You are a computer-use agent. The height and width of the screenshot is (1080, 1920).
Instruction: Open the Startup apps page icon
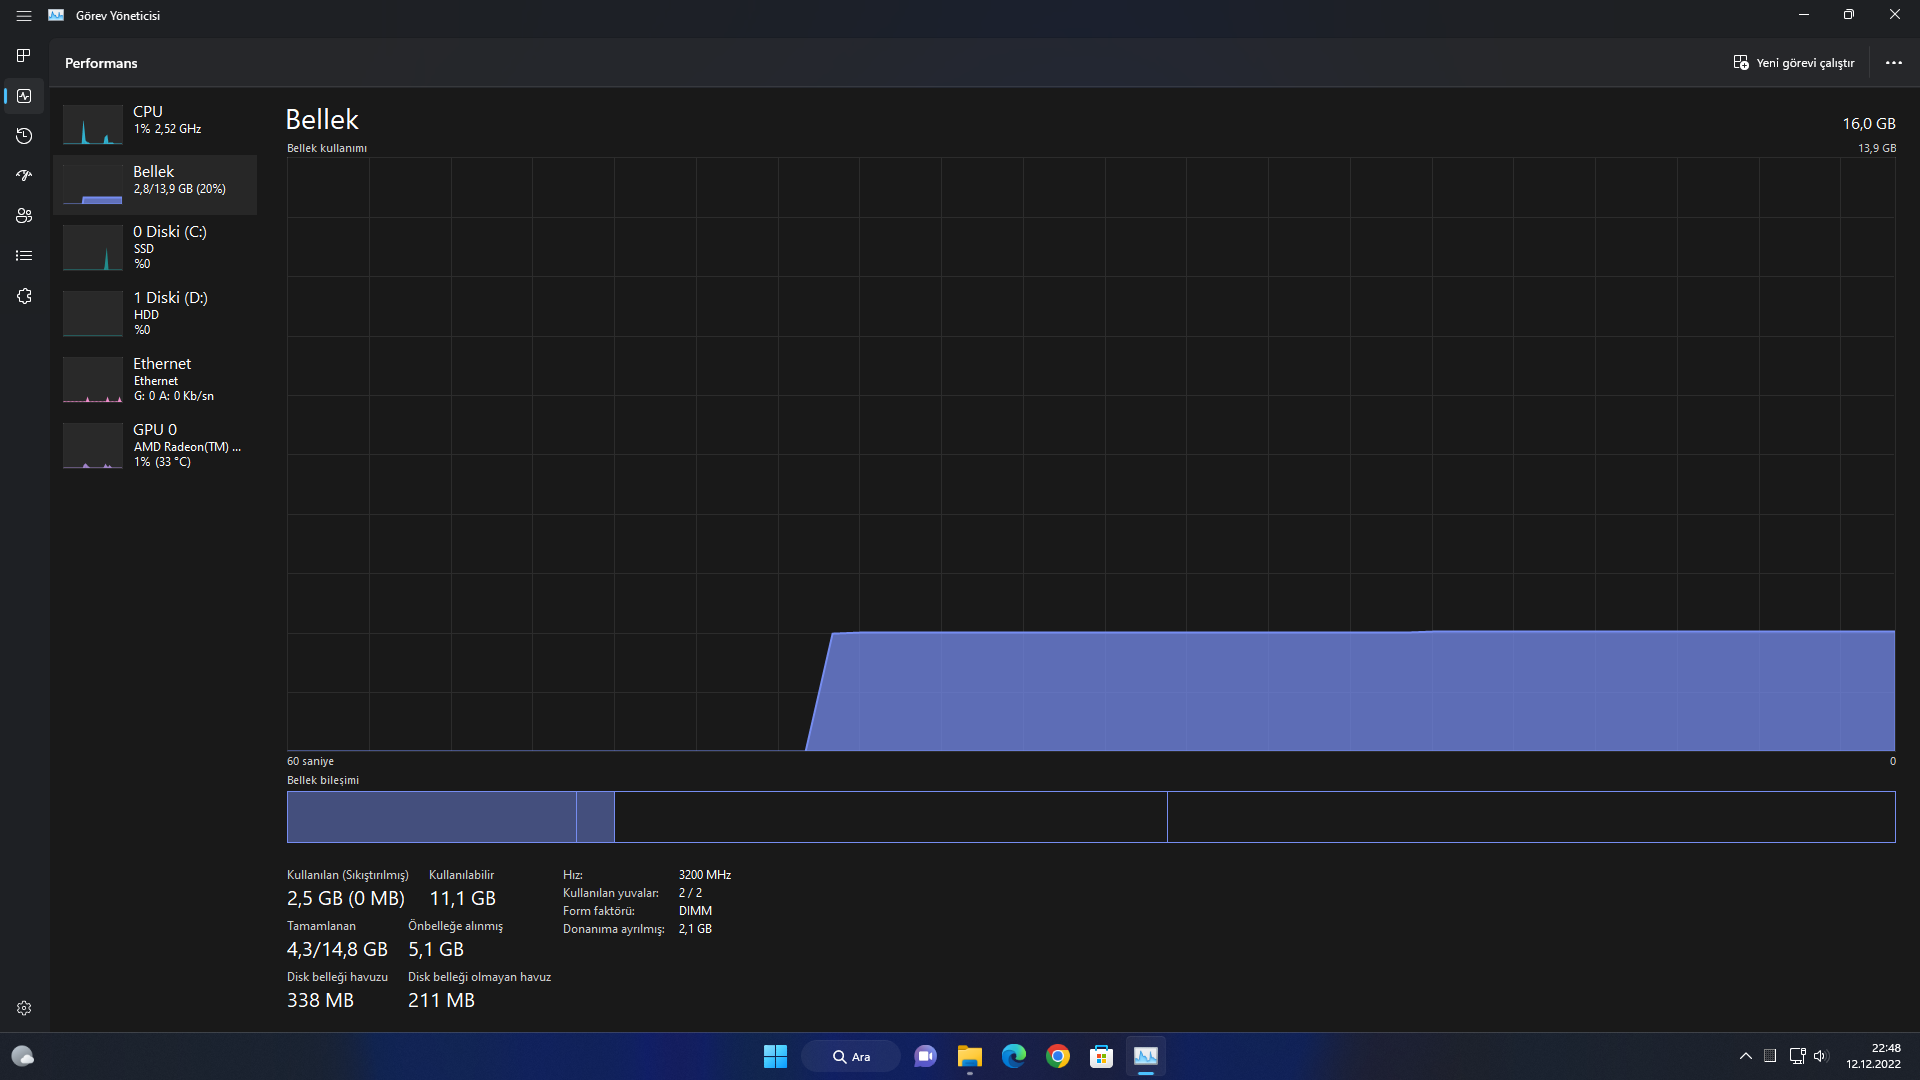coord(24,176)
